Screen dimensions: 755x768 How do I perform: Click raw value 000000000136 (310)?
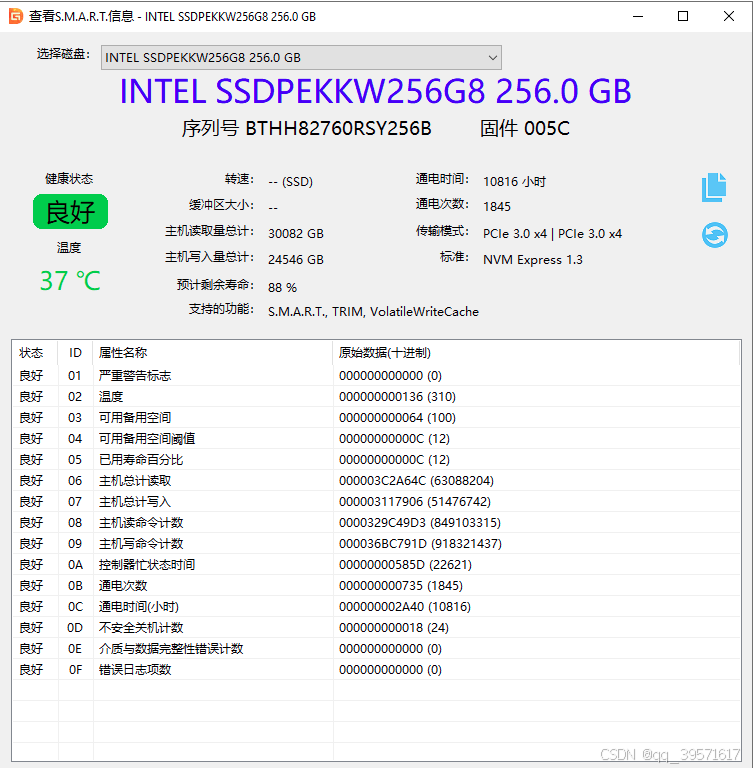397,397
